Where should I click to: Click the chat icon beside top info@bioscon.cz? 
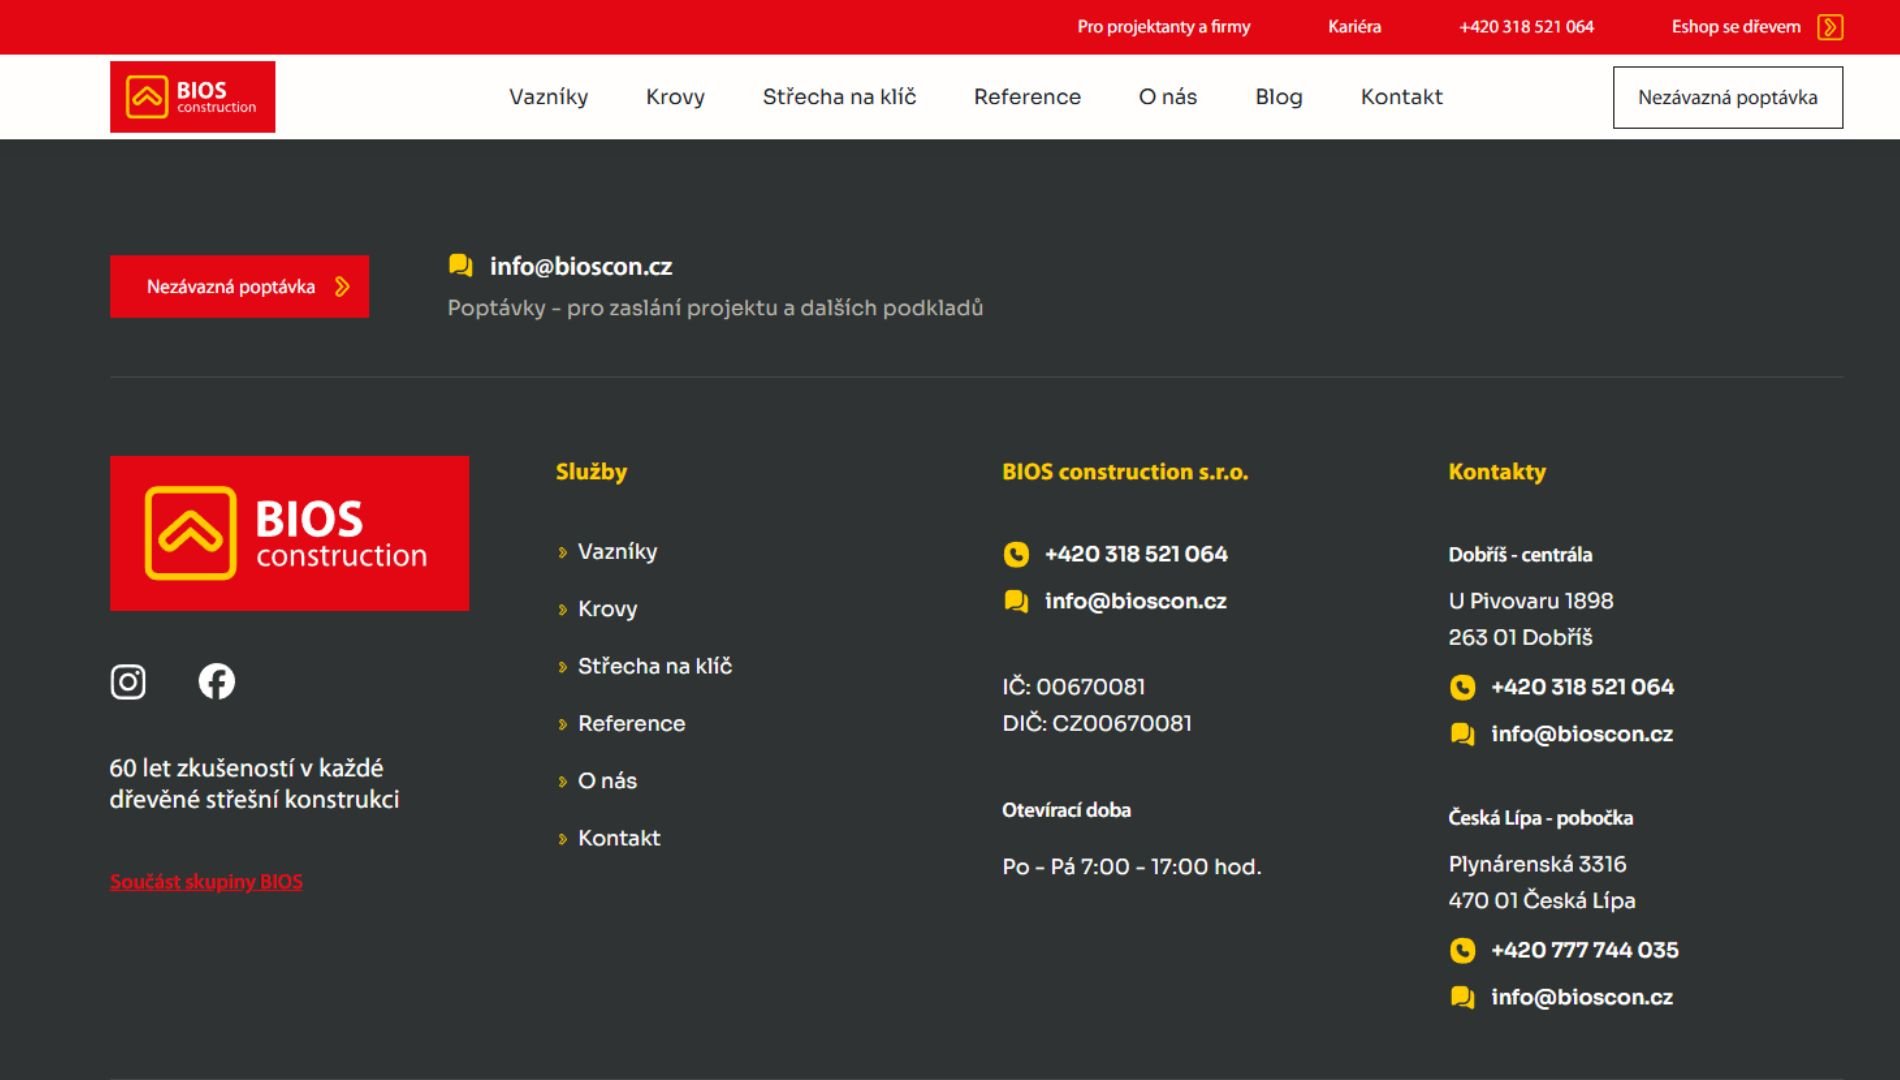[460, 265]
